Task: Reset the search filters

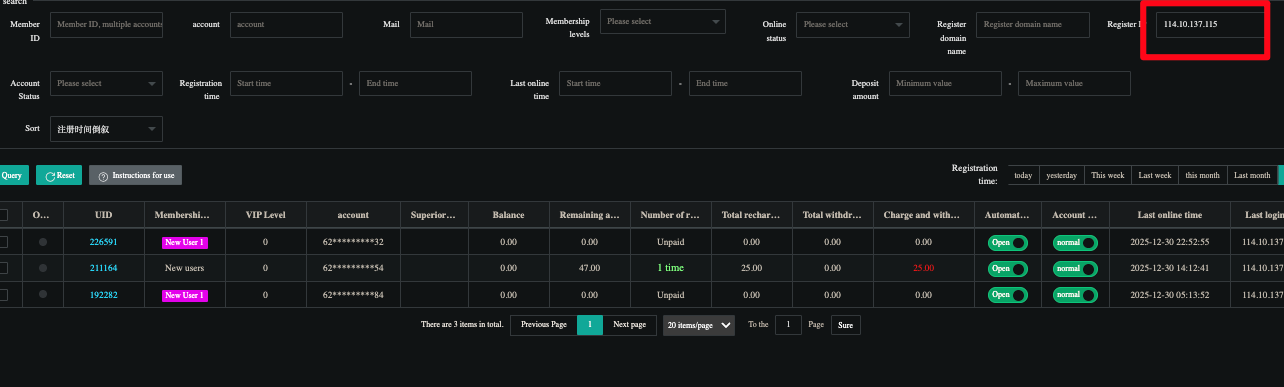Action: 59,175
